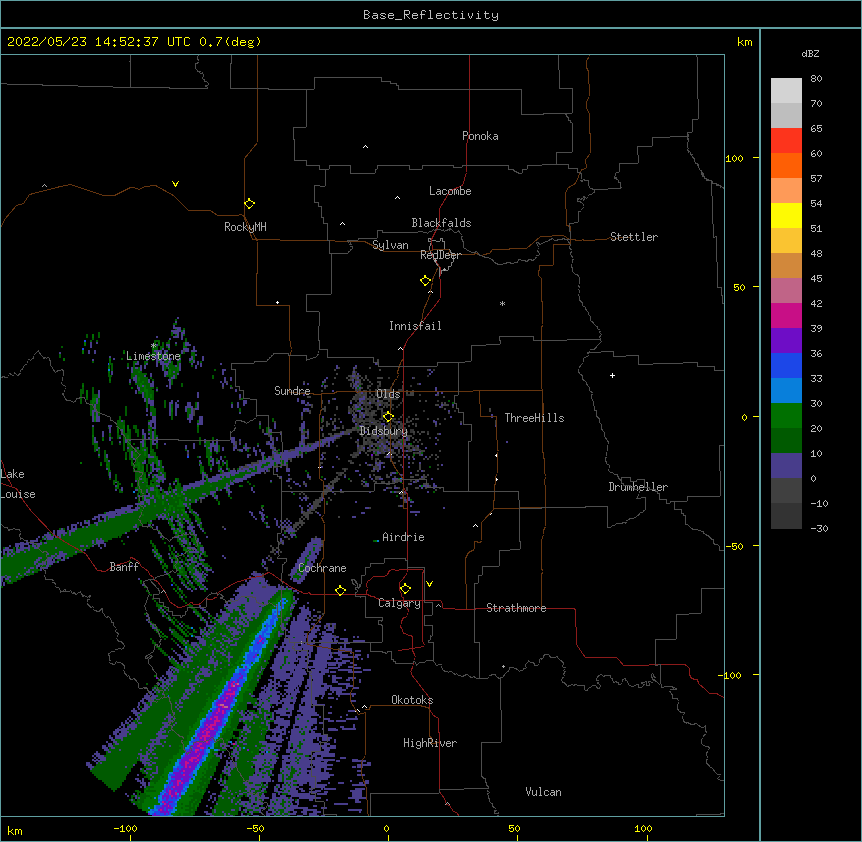862x842 pixels.
Task: Click the yellow radar marker near Olds
Action: click(x=388, y=416)
